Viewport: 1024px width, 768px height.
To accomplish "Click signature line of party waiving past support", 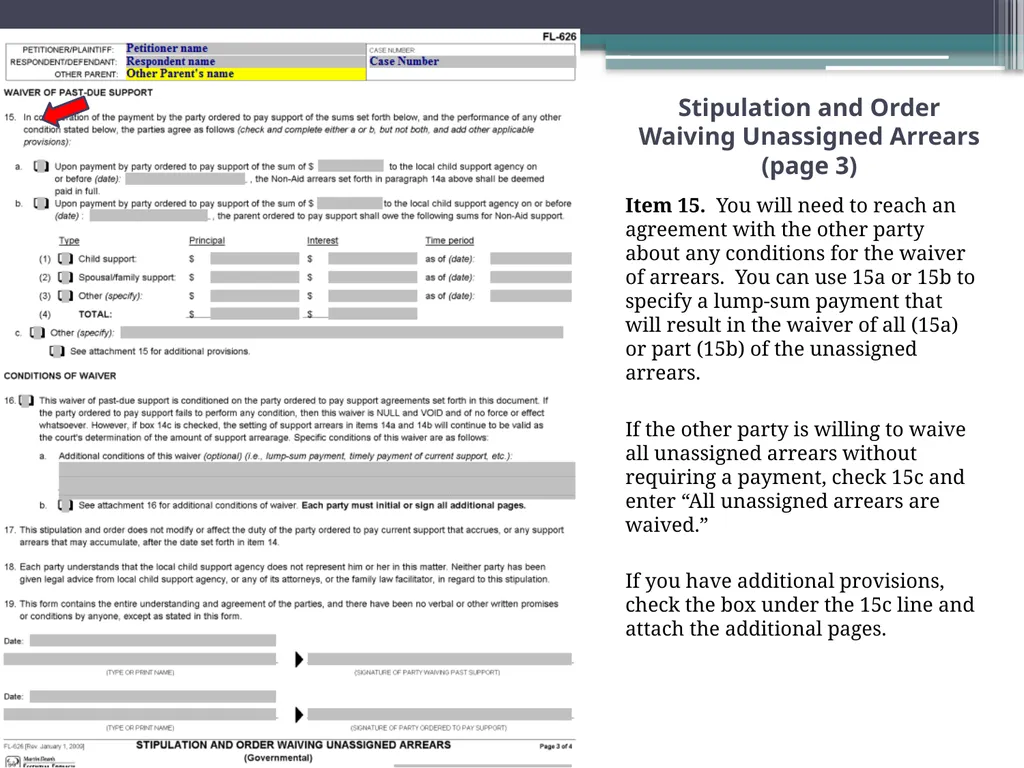I will [440, 659].
